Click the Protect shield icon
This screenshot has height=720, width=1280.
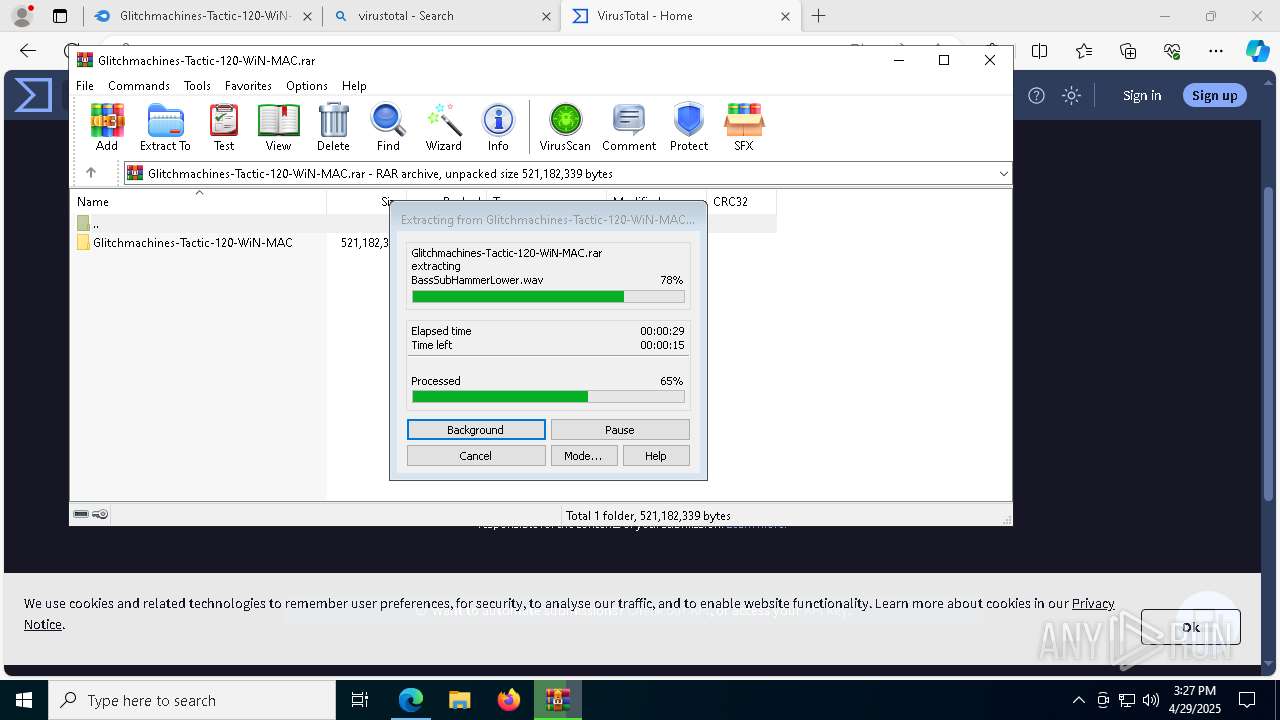coord(689,127)
